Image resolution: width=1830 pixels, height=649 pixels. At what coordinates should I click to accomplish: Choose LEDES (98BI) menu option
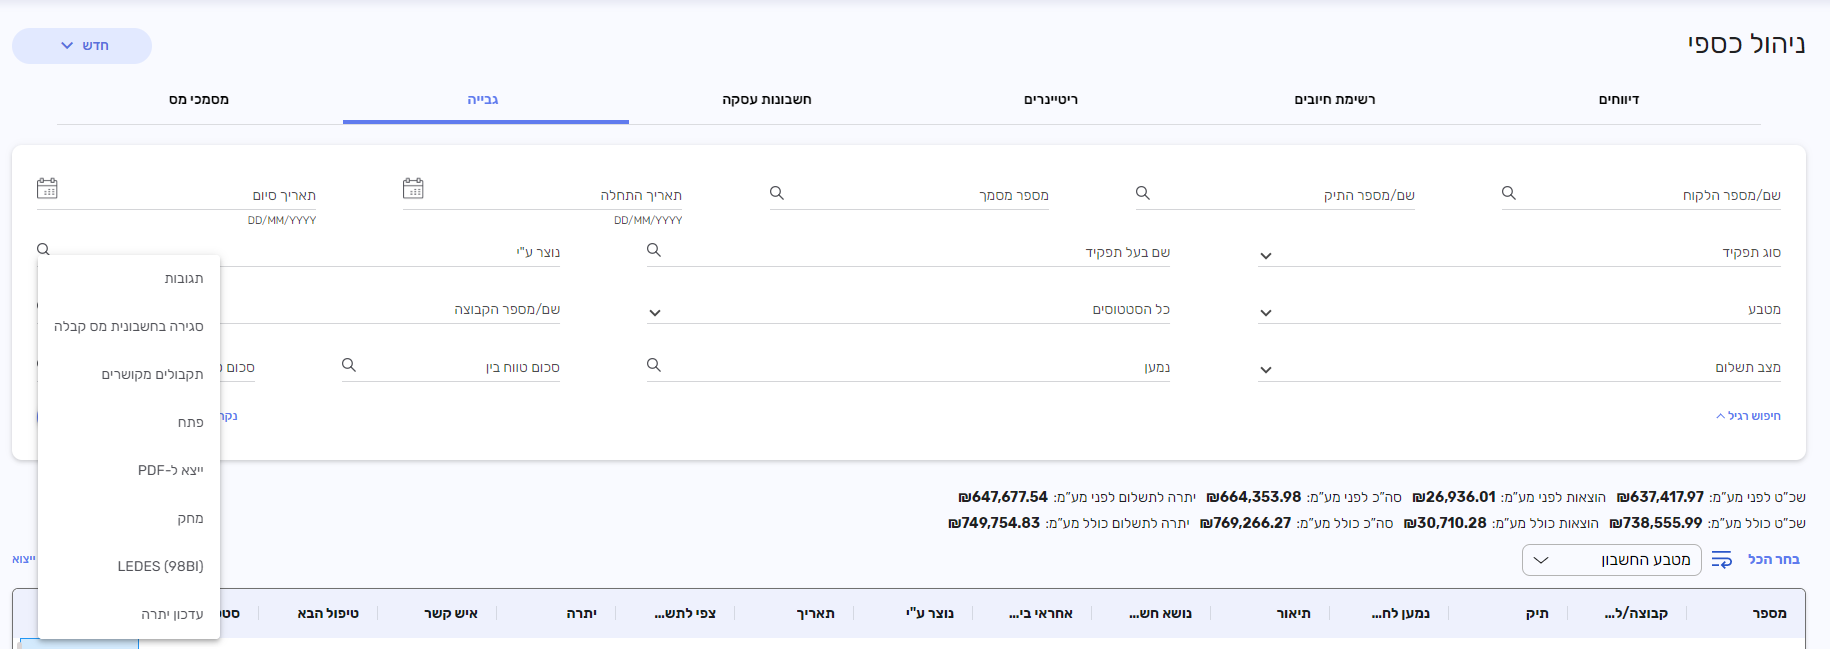(160, 566)
